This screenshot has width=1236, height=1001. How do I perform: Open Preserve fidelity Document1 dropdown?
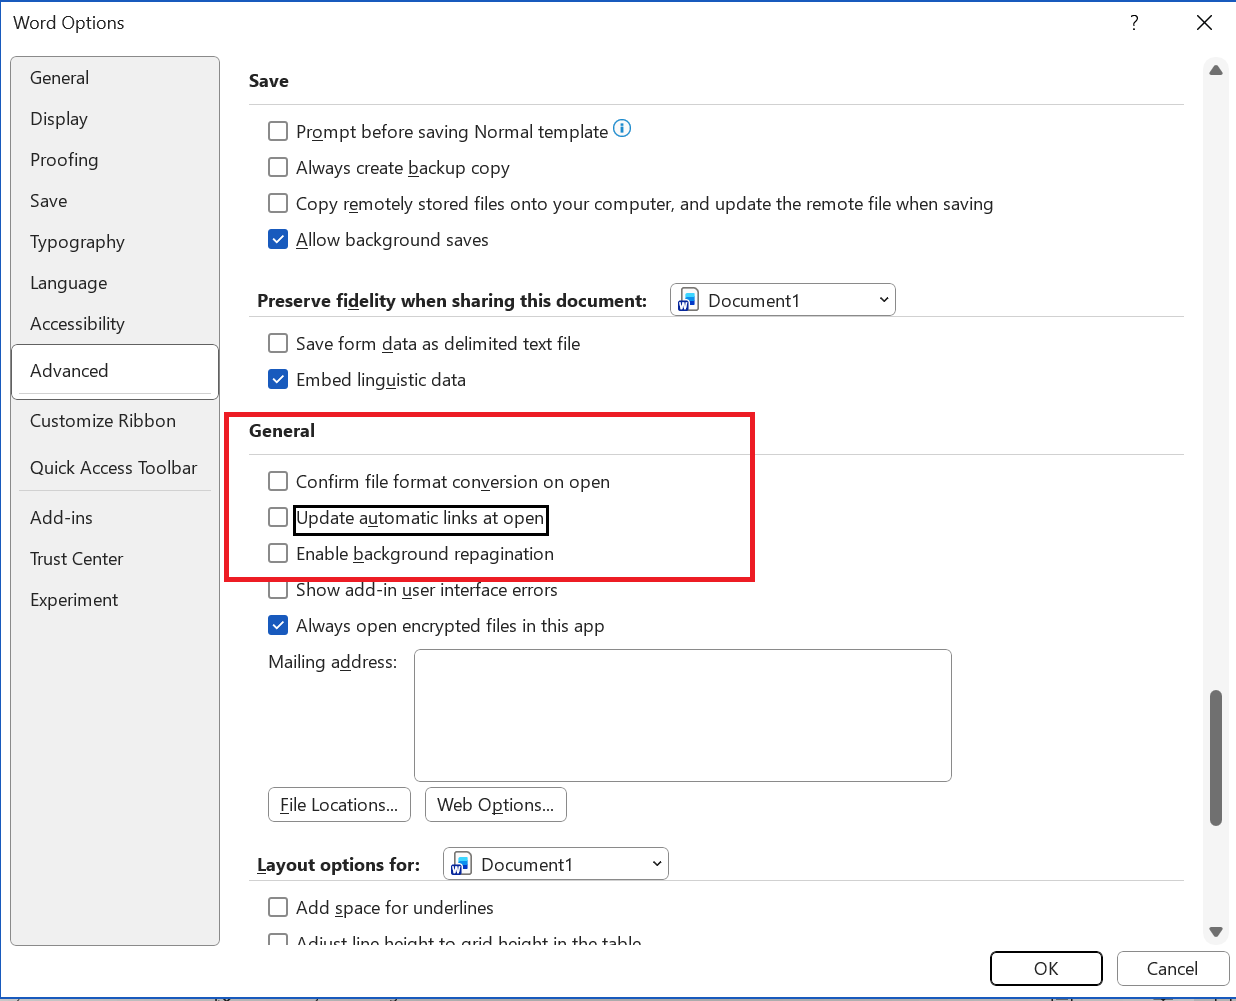click(x=783, y=300)
